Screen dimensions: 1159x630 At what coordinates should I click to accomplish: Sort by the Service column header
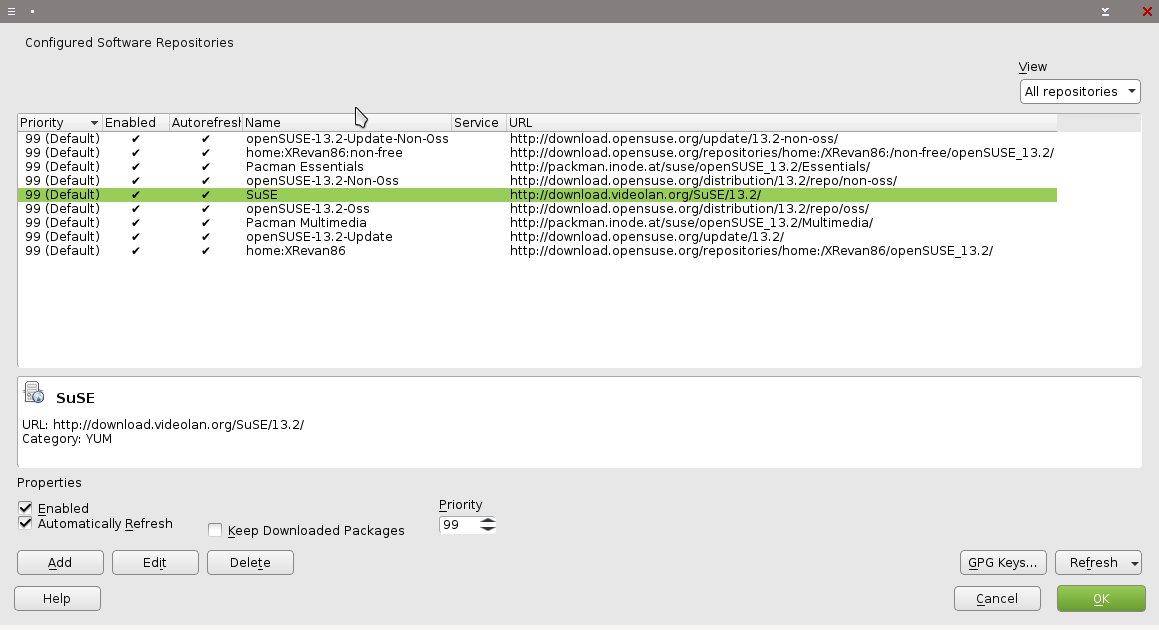click(478, 123)
